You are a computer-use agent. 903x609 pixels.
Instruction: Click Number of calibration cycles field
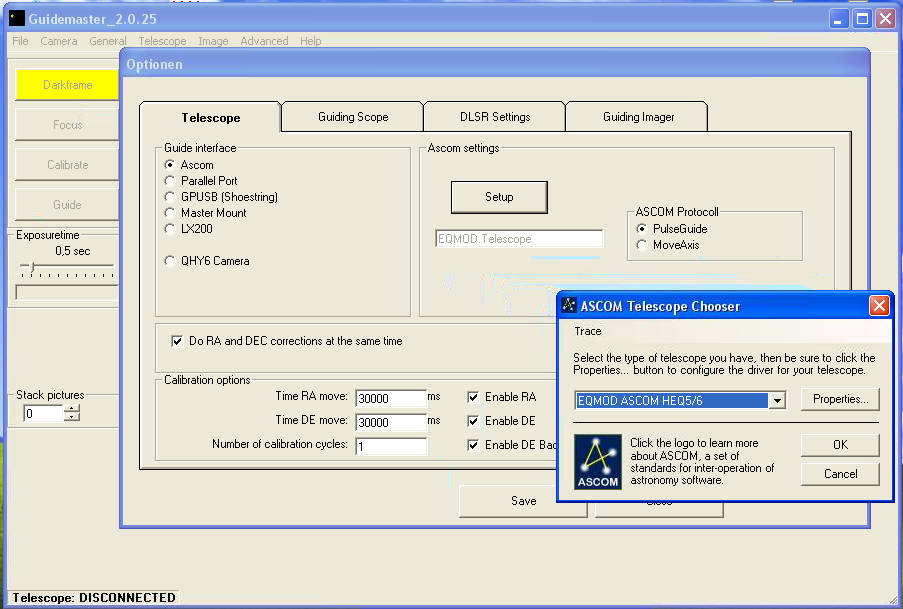coord(391,446)
